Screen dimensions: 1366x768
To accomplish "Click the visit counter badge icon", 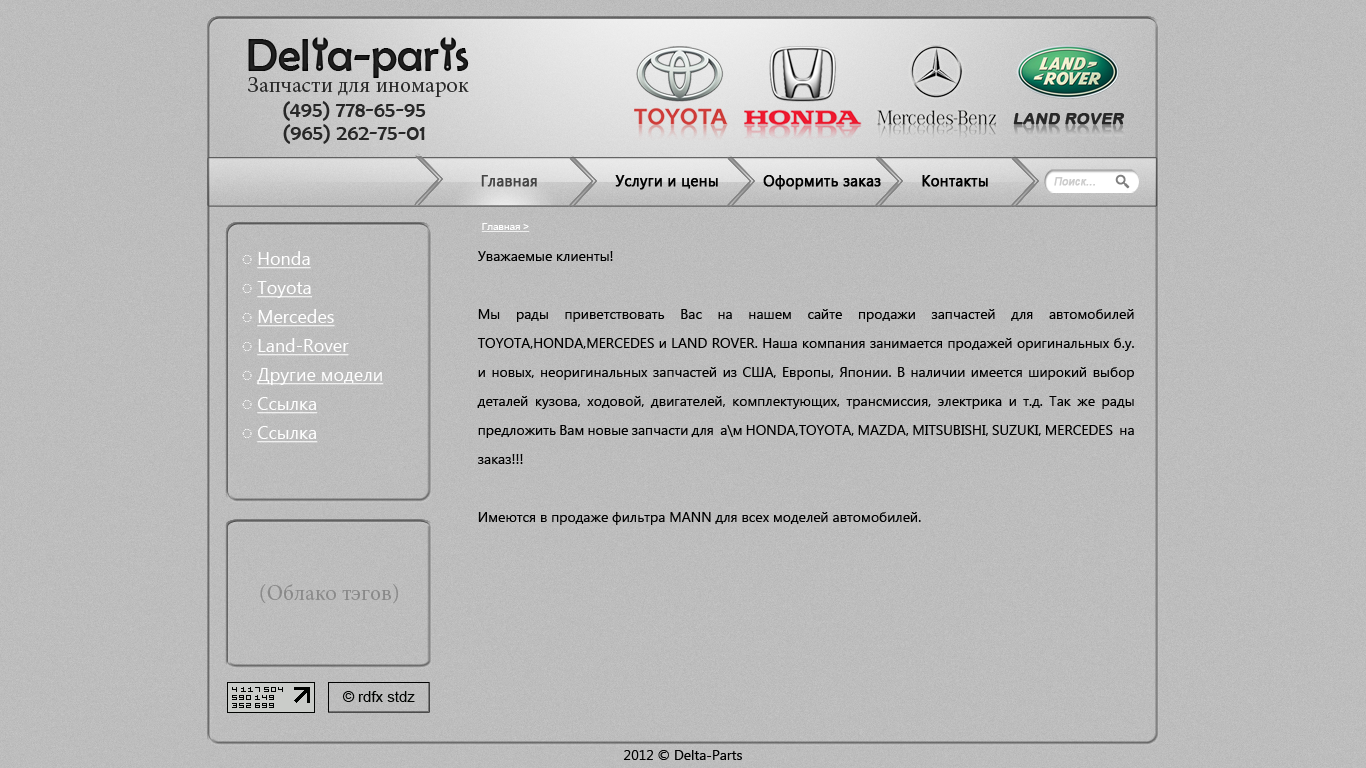I will tap(271, 697).
